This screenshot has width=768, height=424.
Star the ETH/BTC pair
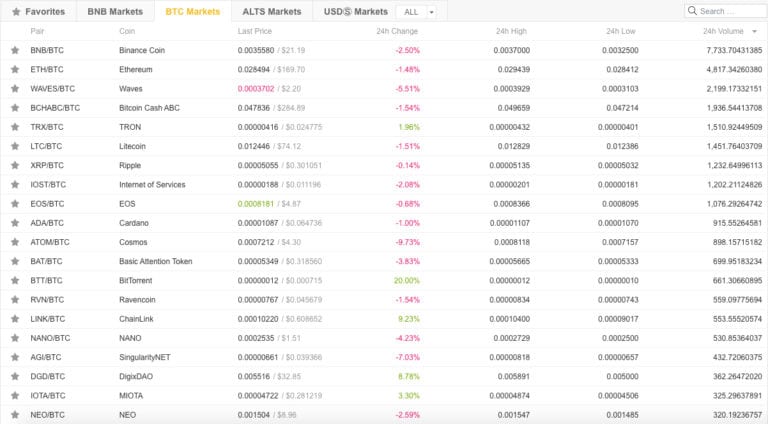(x=15, y=70)
